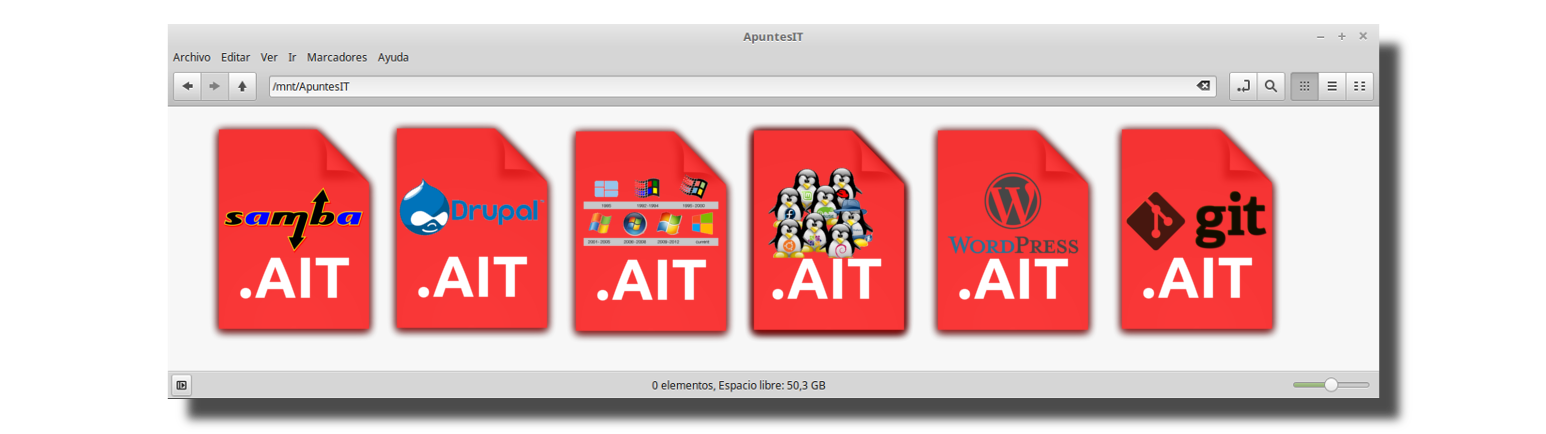The width and height of the screenshot is (1546, 434).
Task: Open the Editar menu
Action: click(x=235, y=57)
